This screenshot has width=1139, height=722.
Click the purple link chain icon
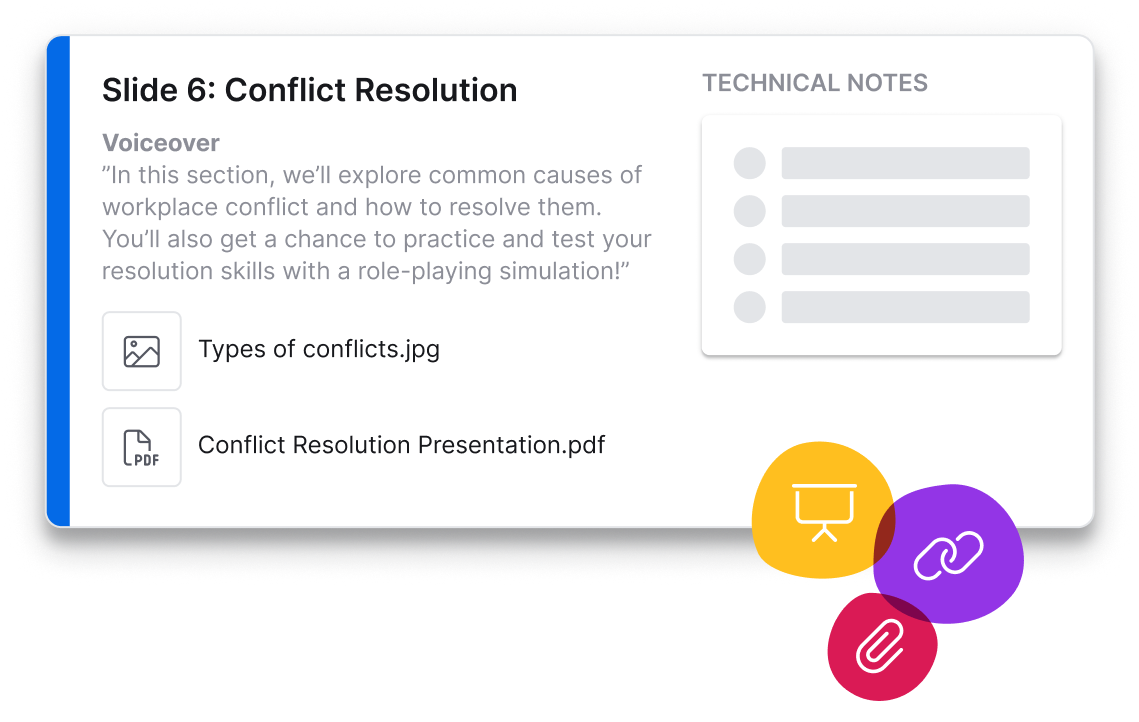pyautogui.click(x=949, y=555)
